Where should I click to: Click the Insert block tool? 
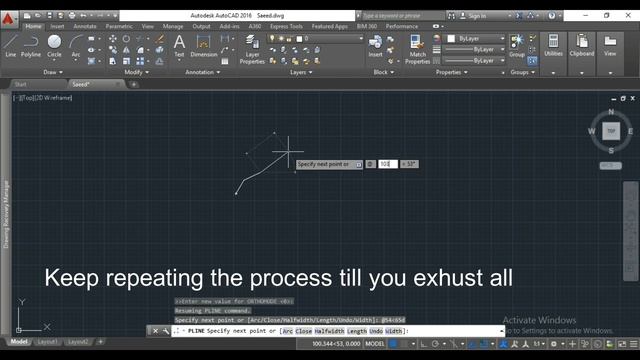coord(375,46)
